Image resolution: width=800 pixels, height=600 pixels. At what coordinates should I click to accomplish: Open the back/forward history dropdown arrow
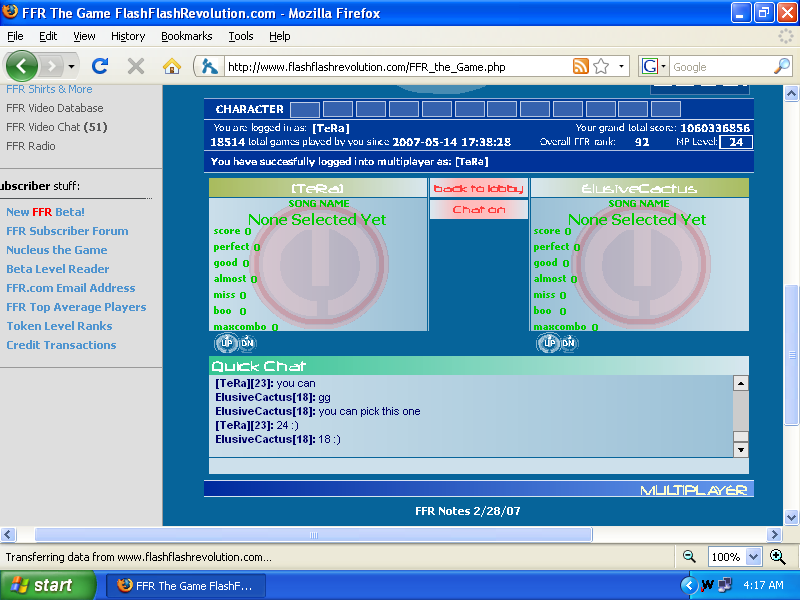pyautogui.click(x=71, y=67)
